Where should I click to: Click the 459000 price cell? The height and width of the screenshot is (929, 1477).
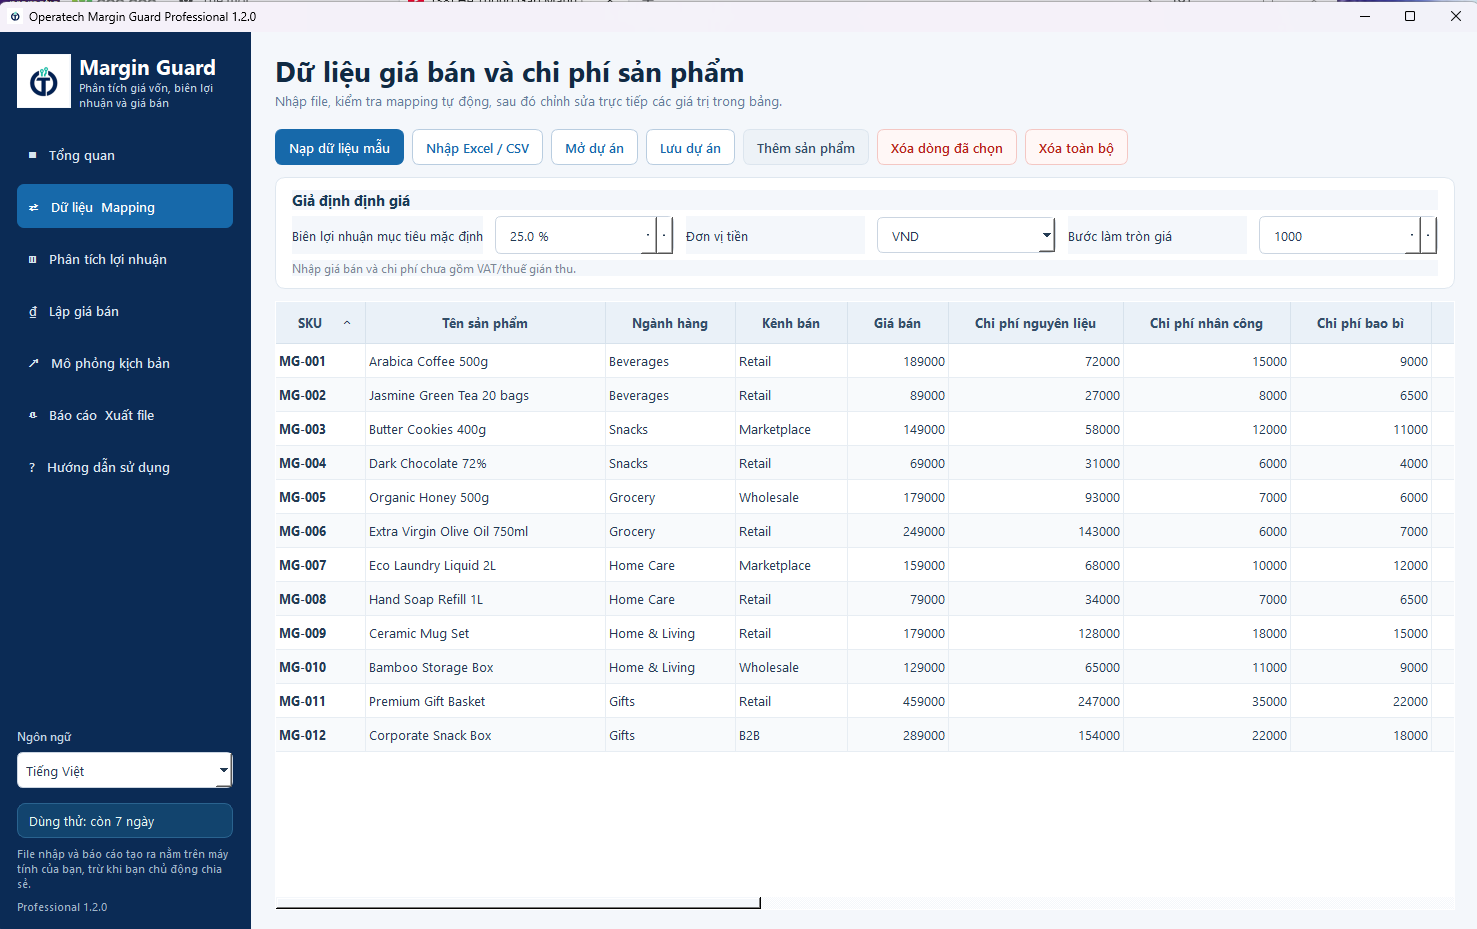pos(897,701)
